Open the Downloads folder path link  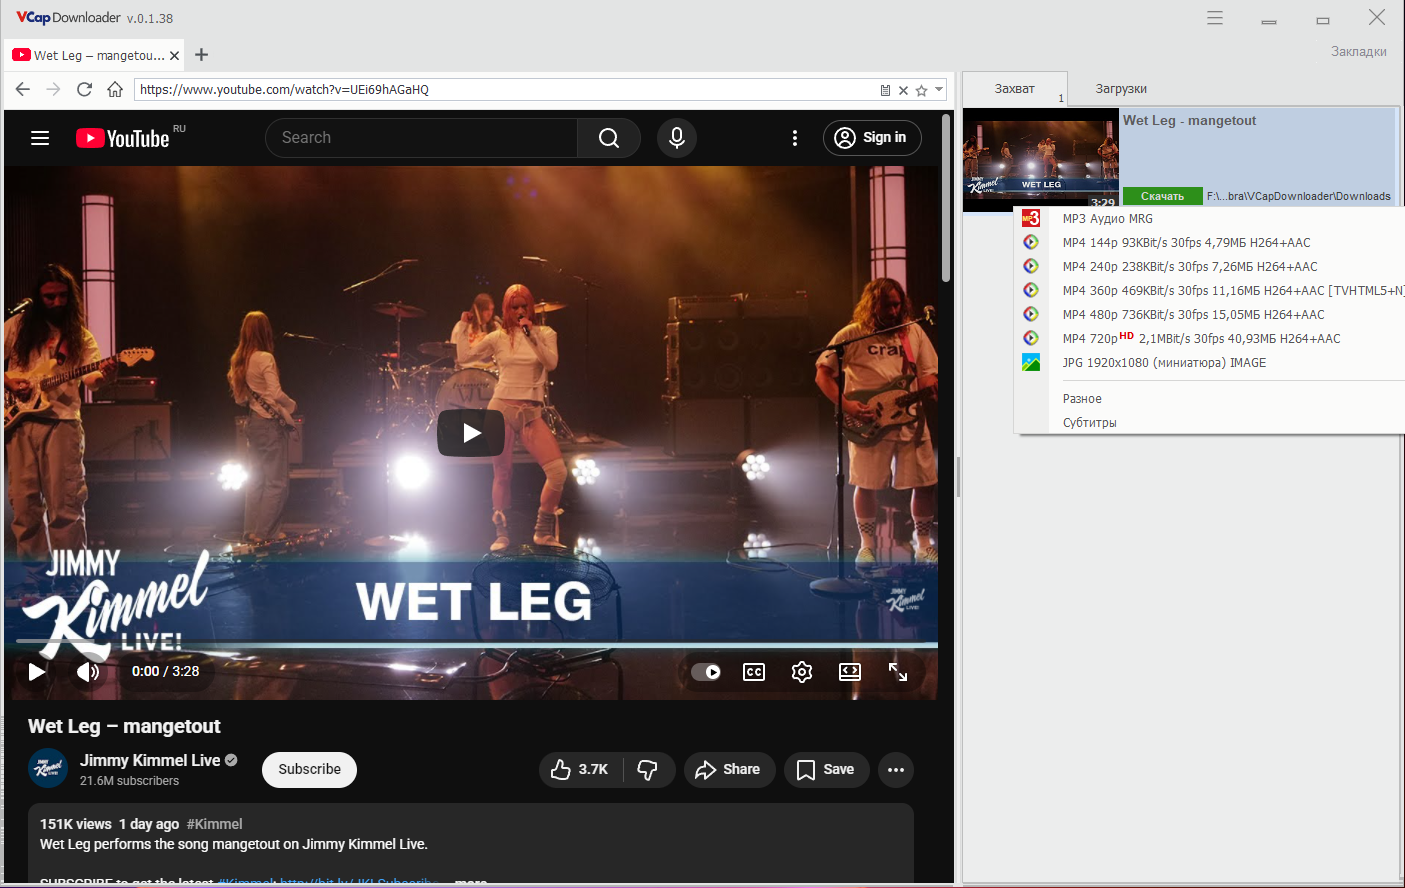coord(1298,197)
